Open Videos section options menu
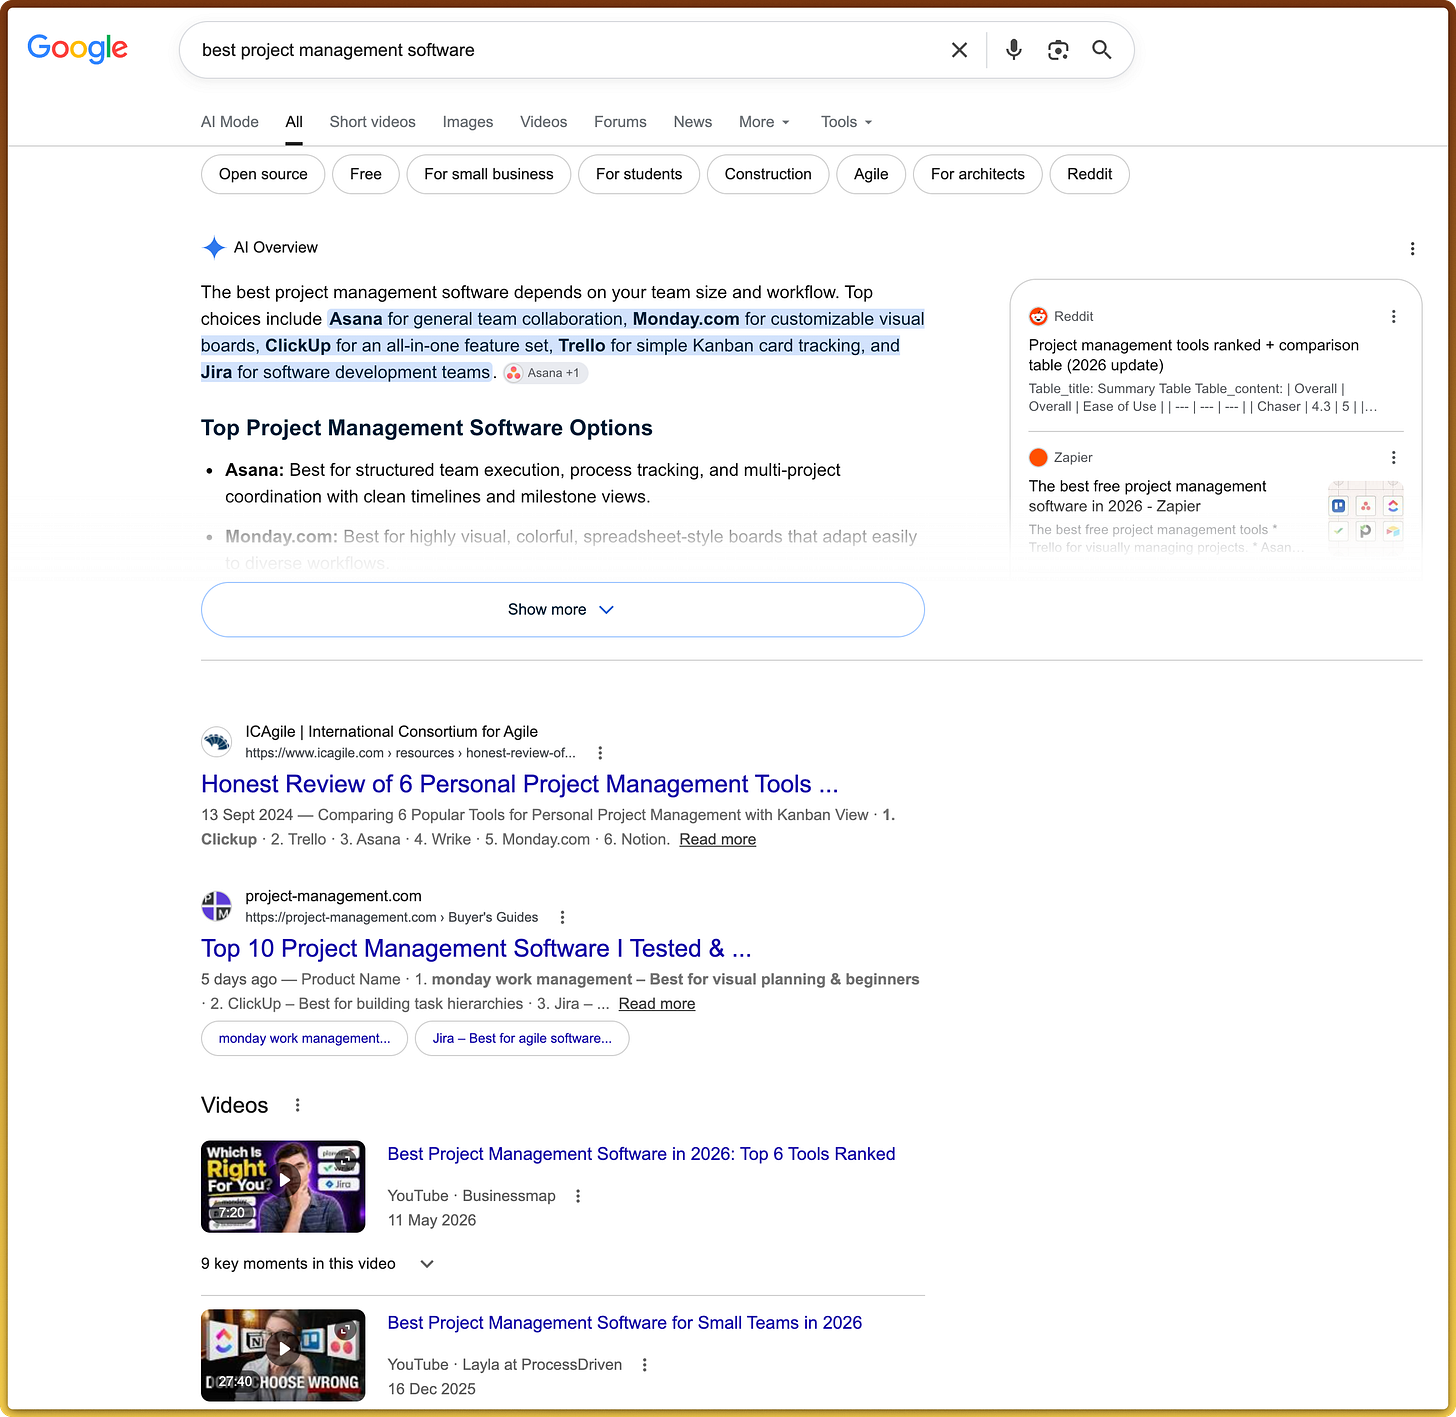The image size is (1456, 1417). (x=297, y=1105)
